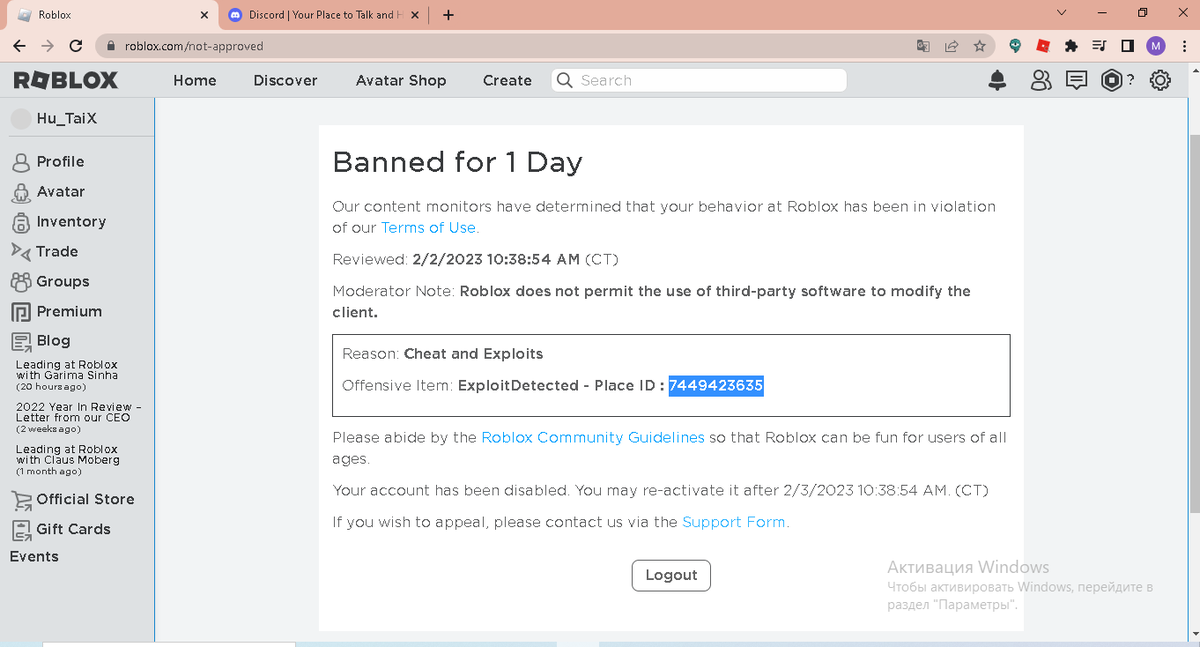
Task: Open the Roblox notifications bell
Action: pyautogui.click(x=997, y=80)
